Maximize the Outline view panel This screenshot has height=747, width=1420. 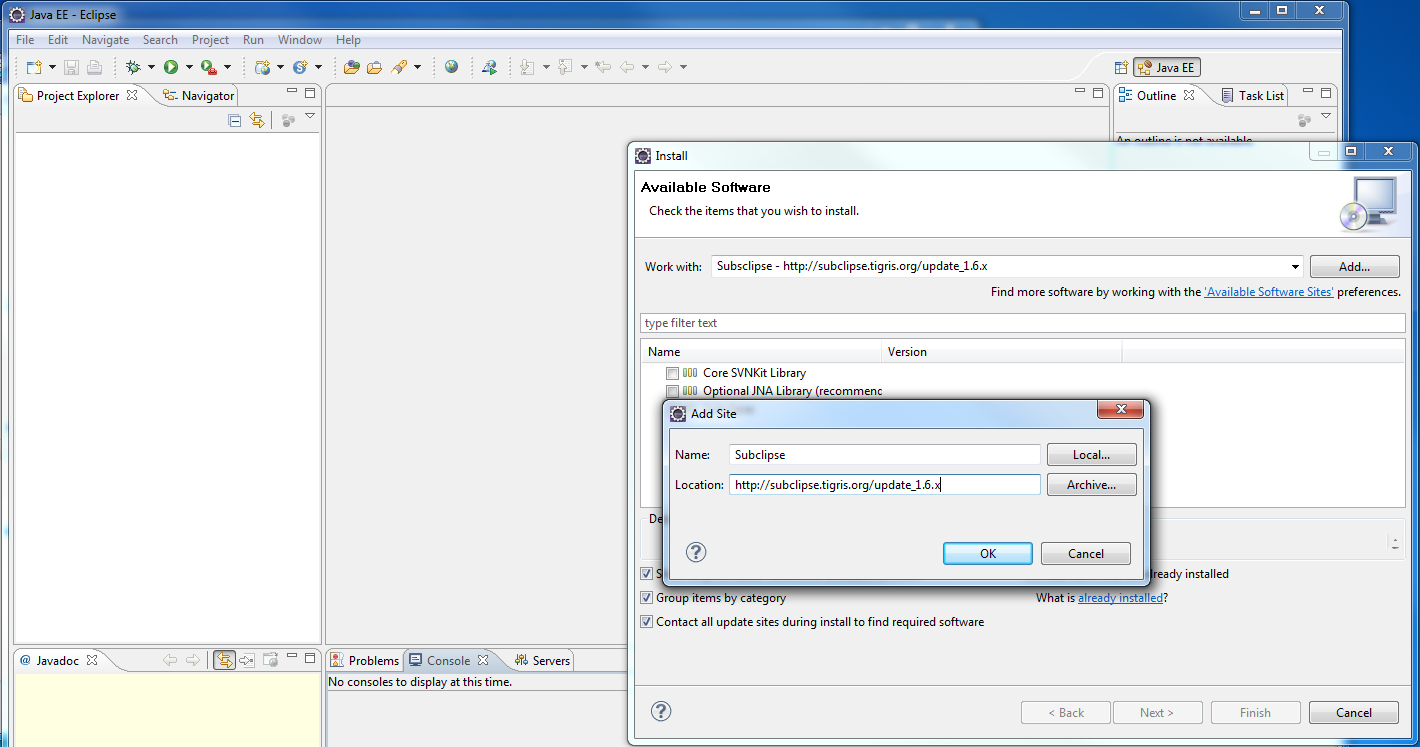(x=1326, y=93)
